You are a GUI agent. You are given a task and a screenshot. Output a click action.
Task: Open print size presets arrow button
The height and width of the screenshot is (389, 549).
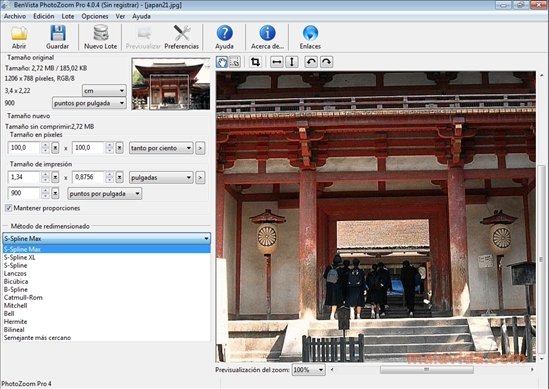(200, 178)
